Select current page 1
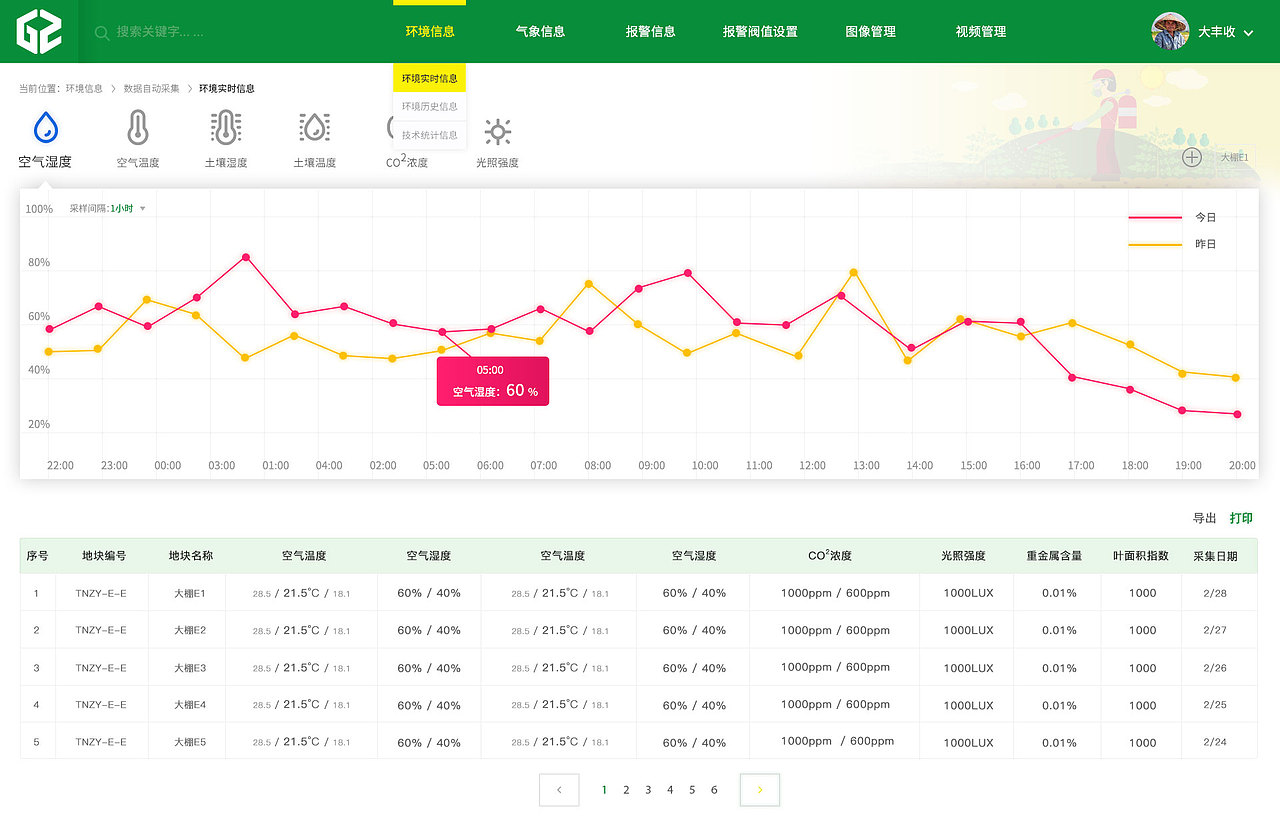Viewport: 1280px width, 829px height. [x=604, y=790]
